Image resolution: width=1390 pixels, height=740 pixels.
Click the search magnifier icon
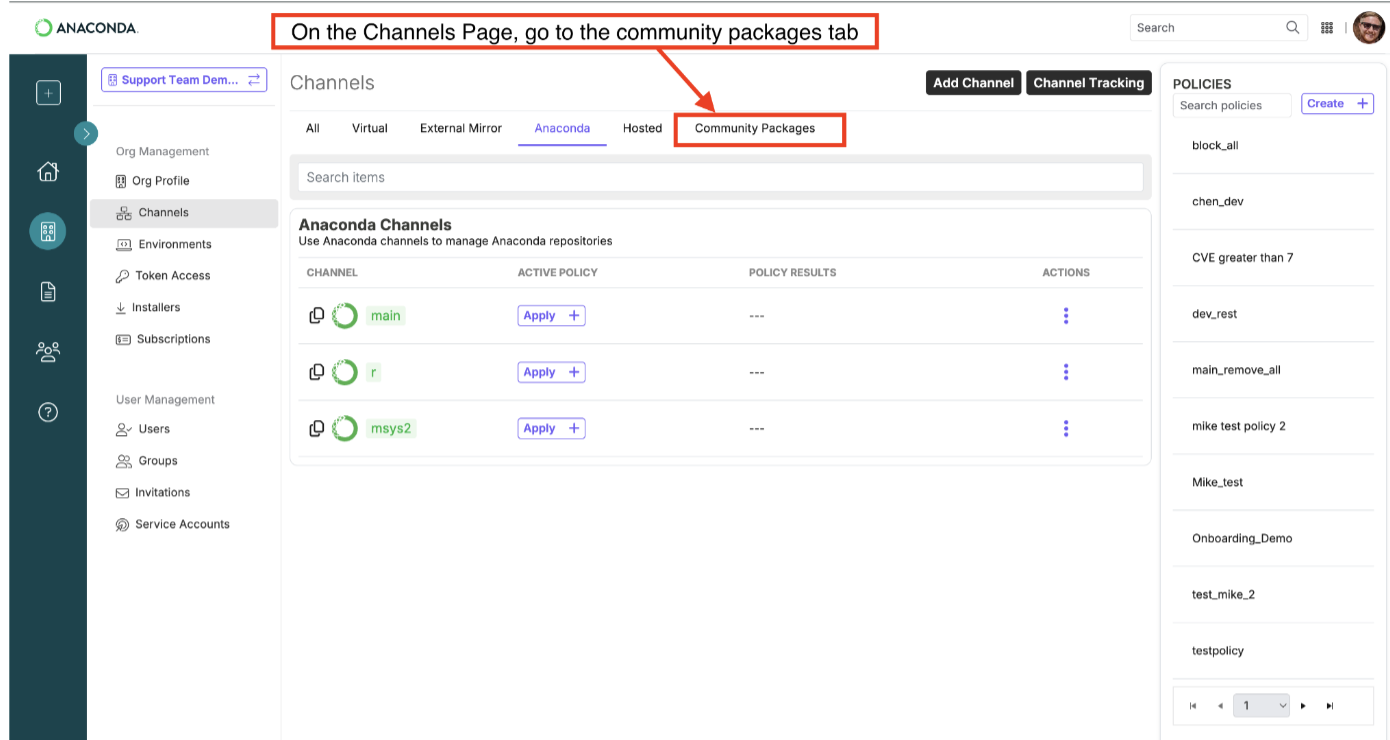coord(1292,27)
